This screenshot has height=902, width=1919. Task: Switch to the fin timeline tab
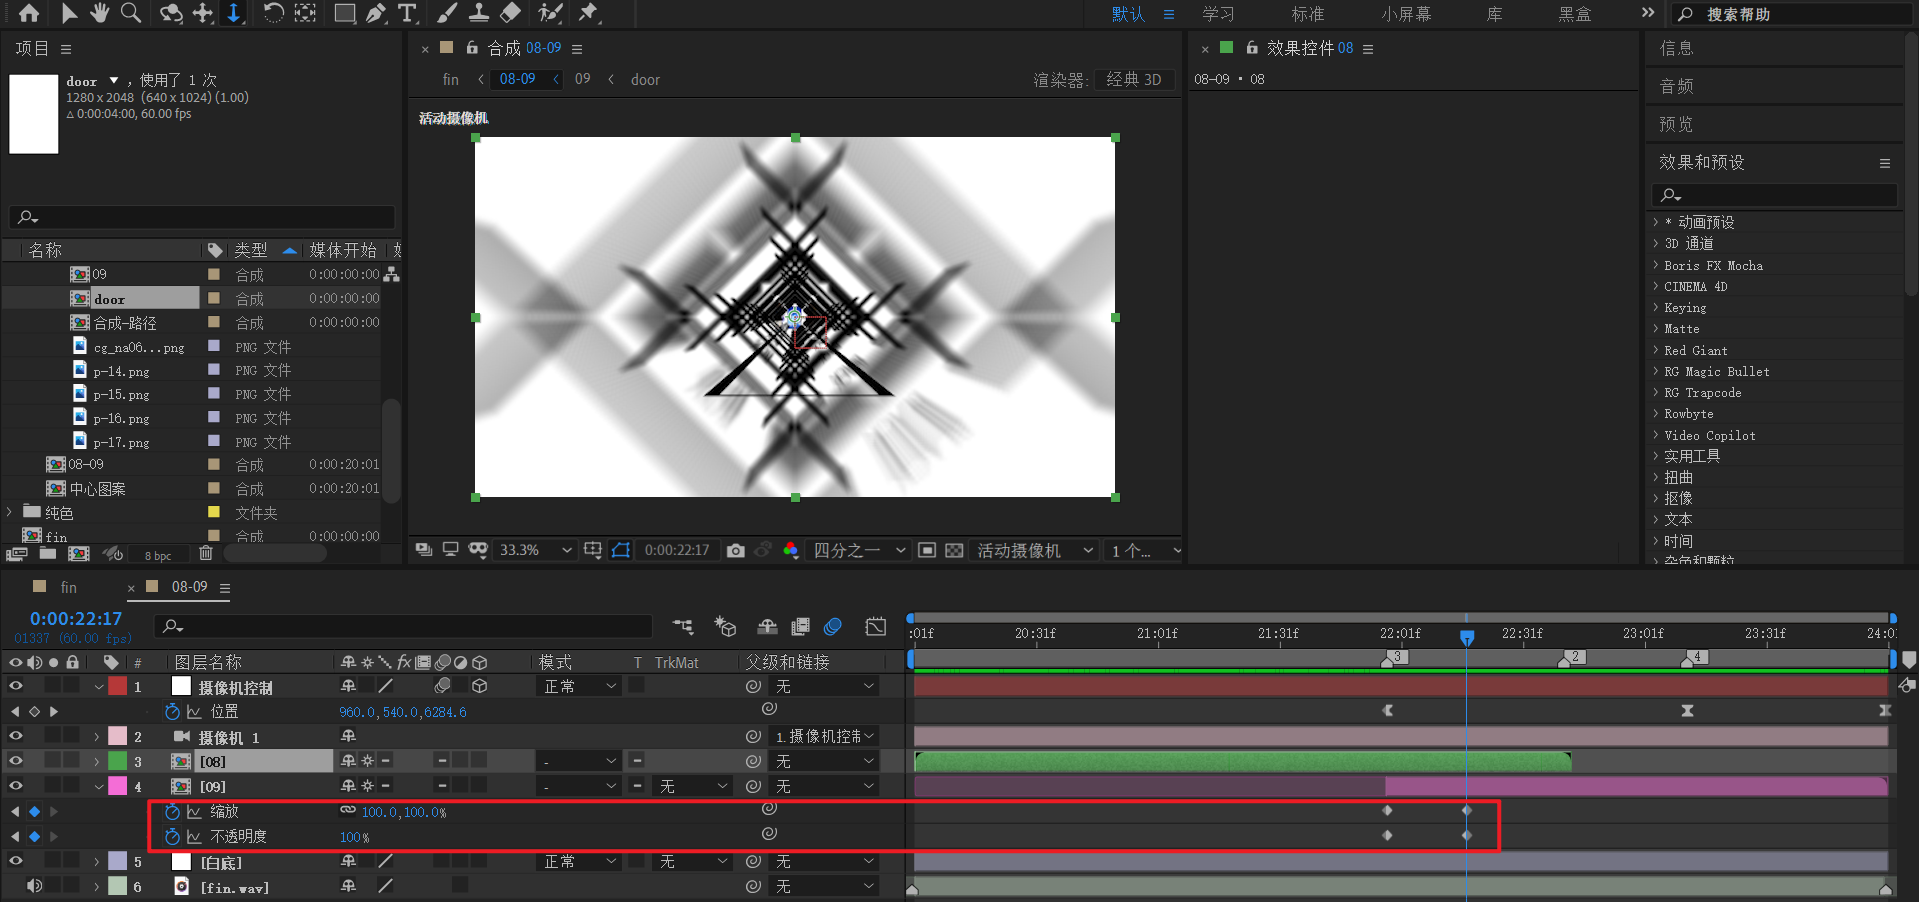(x=69, y=587)
